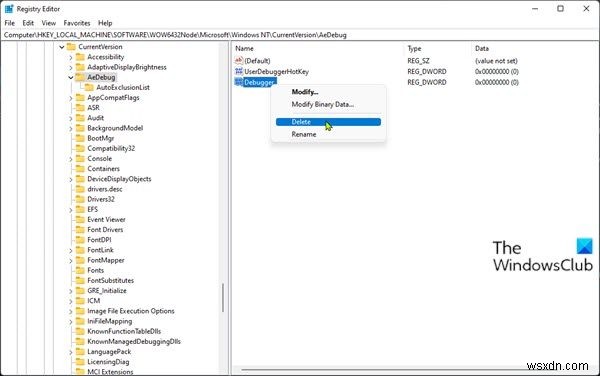Click the (Default) string value icon
The width and height of the screenshot is (600, 376).
coord(239,60)
